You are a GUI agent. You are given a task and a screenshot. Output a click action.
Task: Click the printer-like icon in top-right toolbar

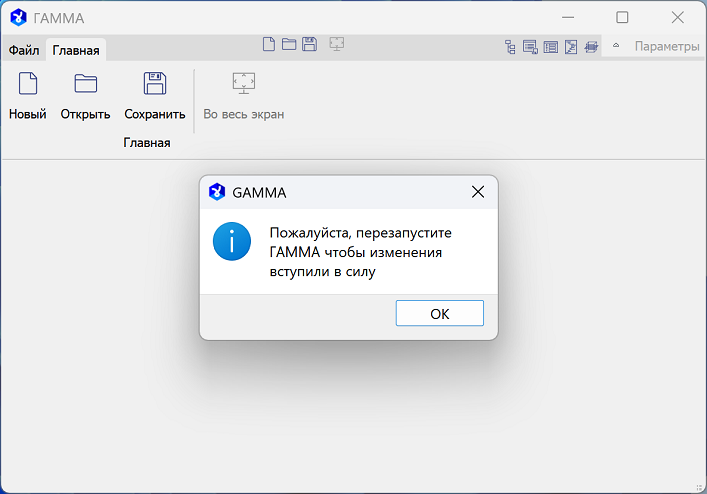pyautogui.click(x=591, y=46)
